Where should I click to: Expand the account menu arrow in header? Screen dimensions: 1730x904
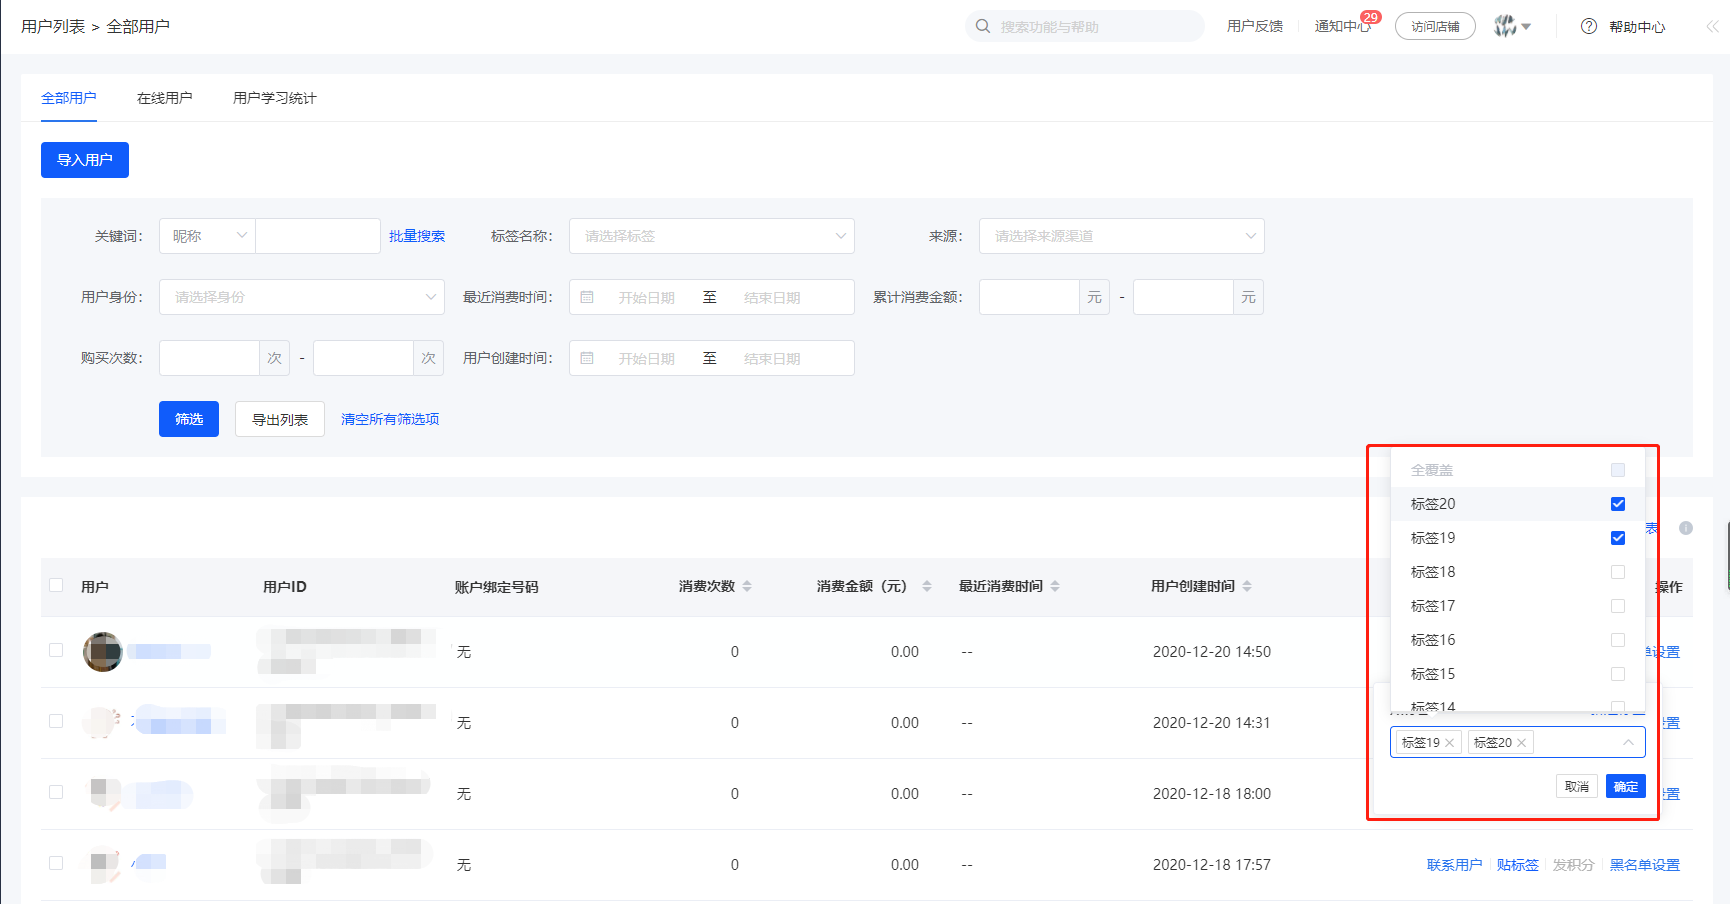click(x=1526, y=27)
